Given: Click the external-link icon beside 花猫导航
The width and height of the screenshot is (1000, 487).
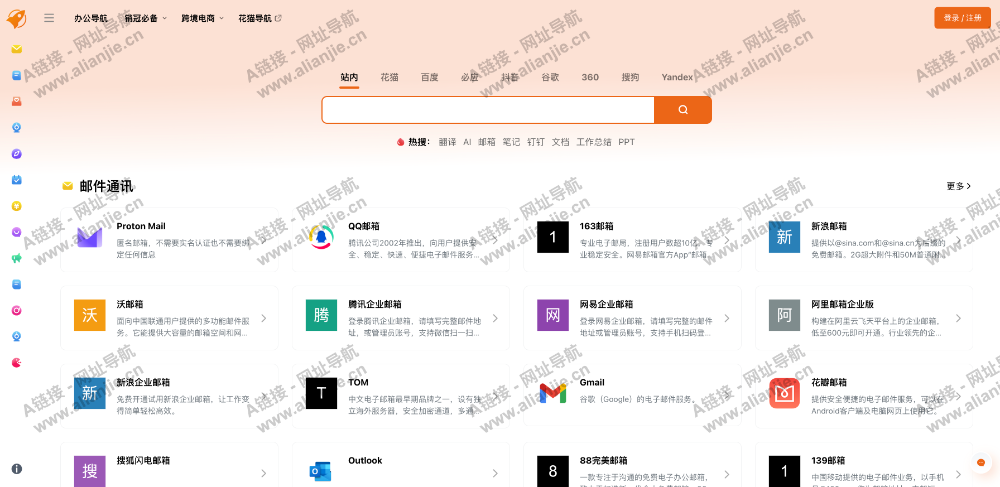Looking at the screenshot, I should click(278, 18).
